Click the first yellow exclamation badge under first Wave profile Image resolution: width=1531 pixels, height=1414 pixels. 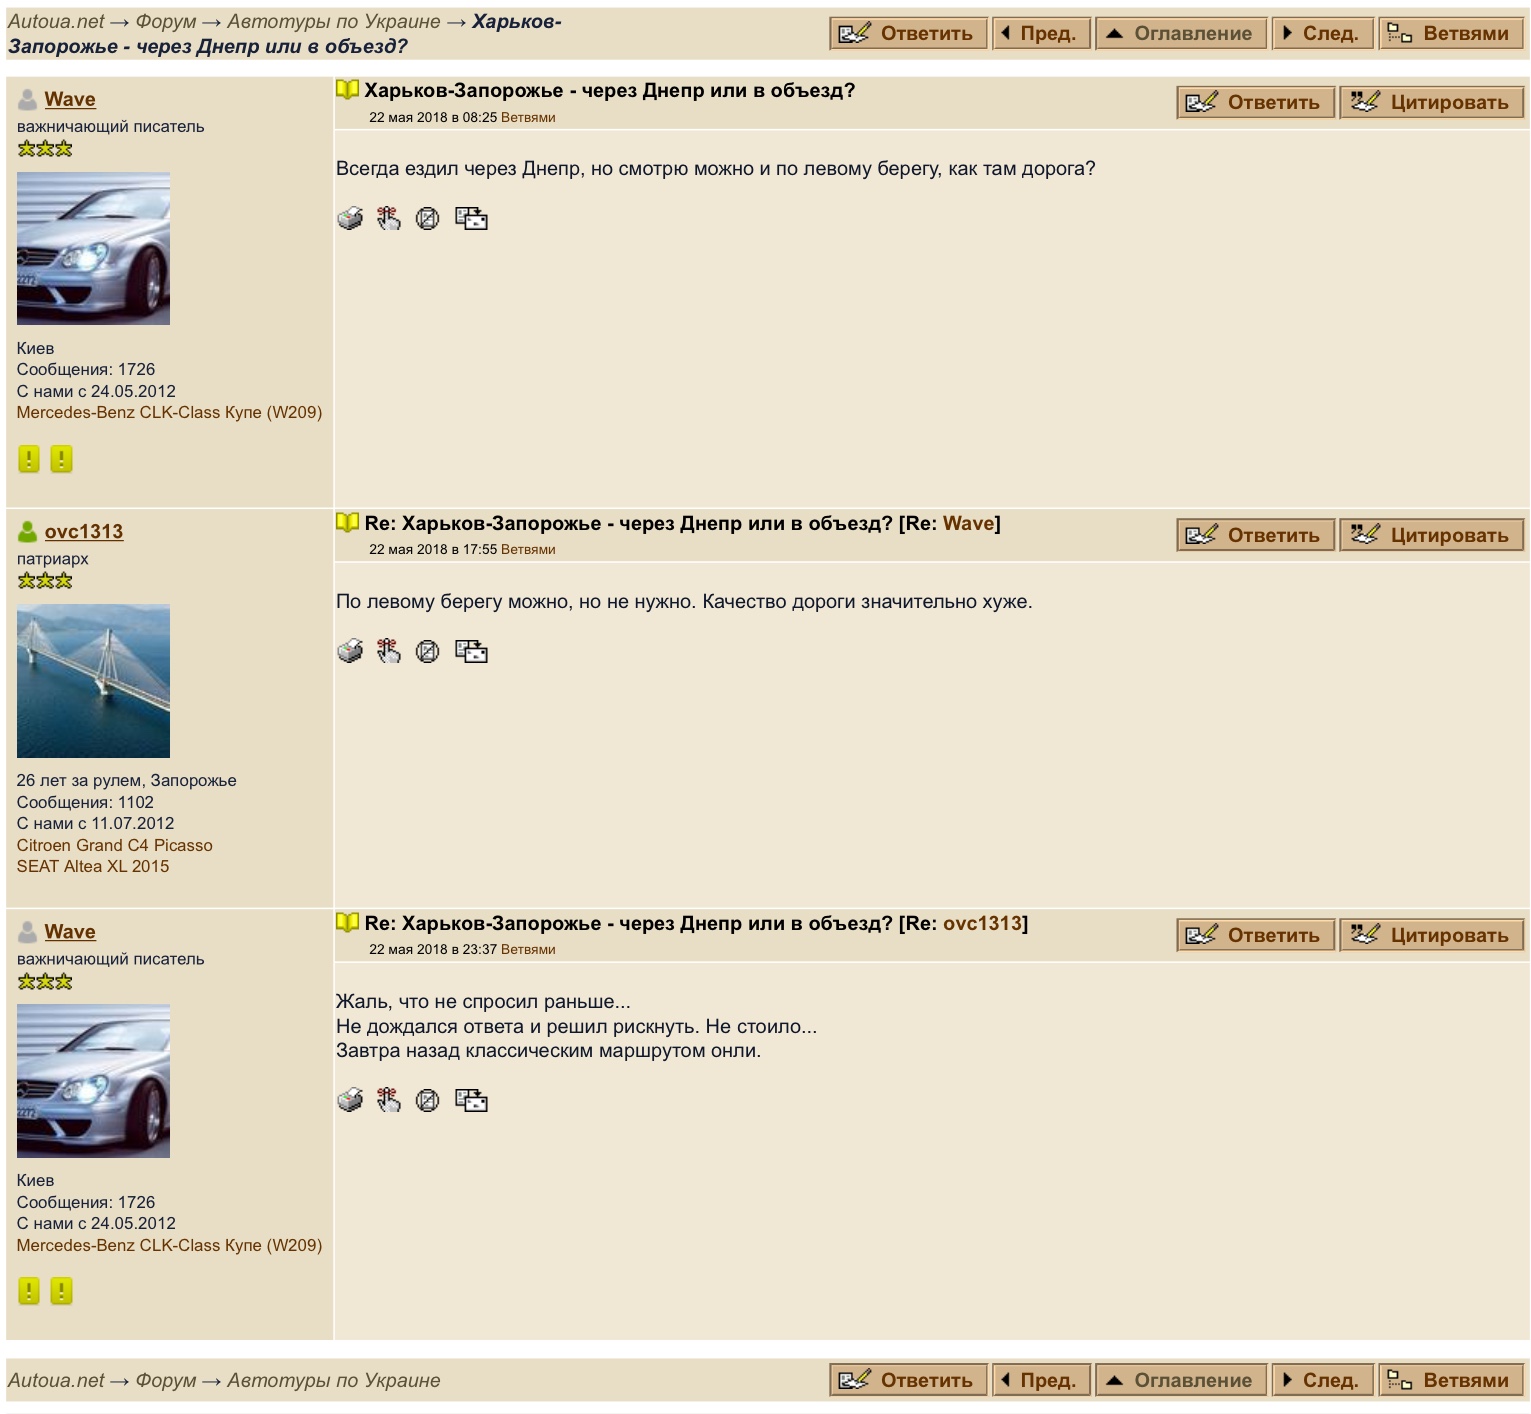point(29,459)
